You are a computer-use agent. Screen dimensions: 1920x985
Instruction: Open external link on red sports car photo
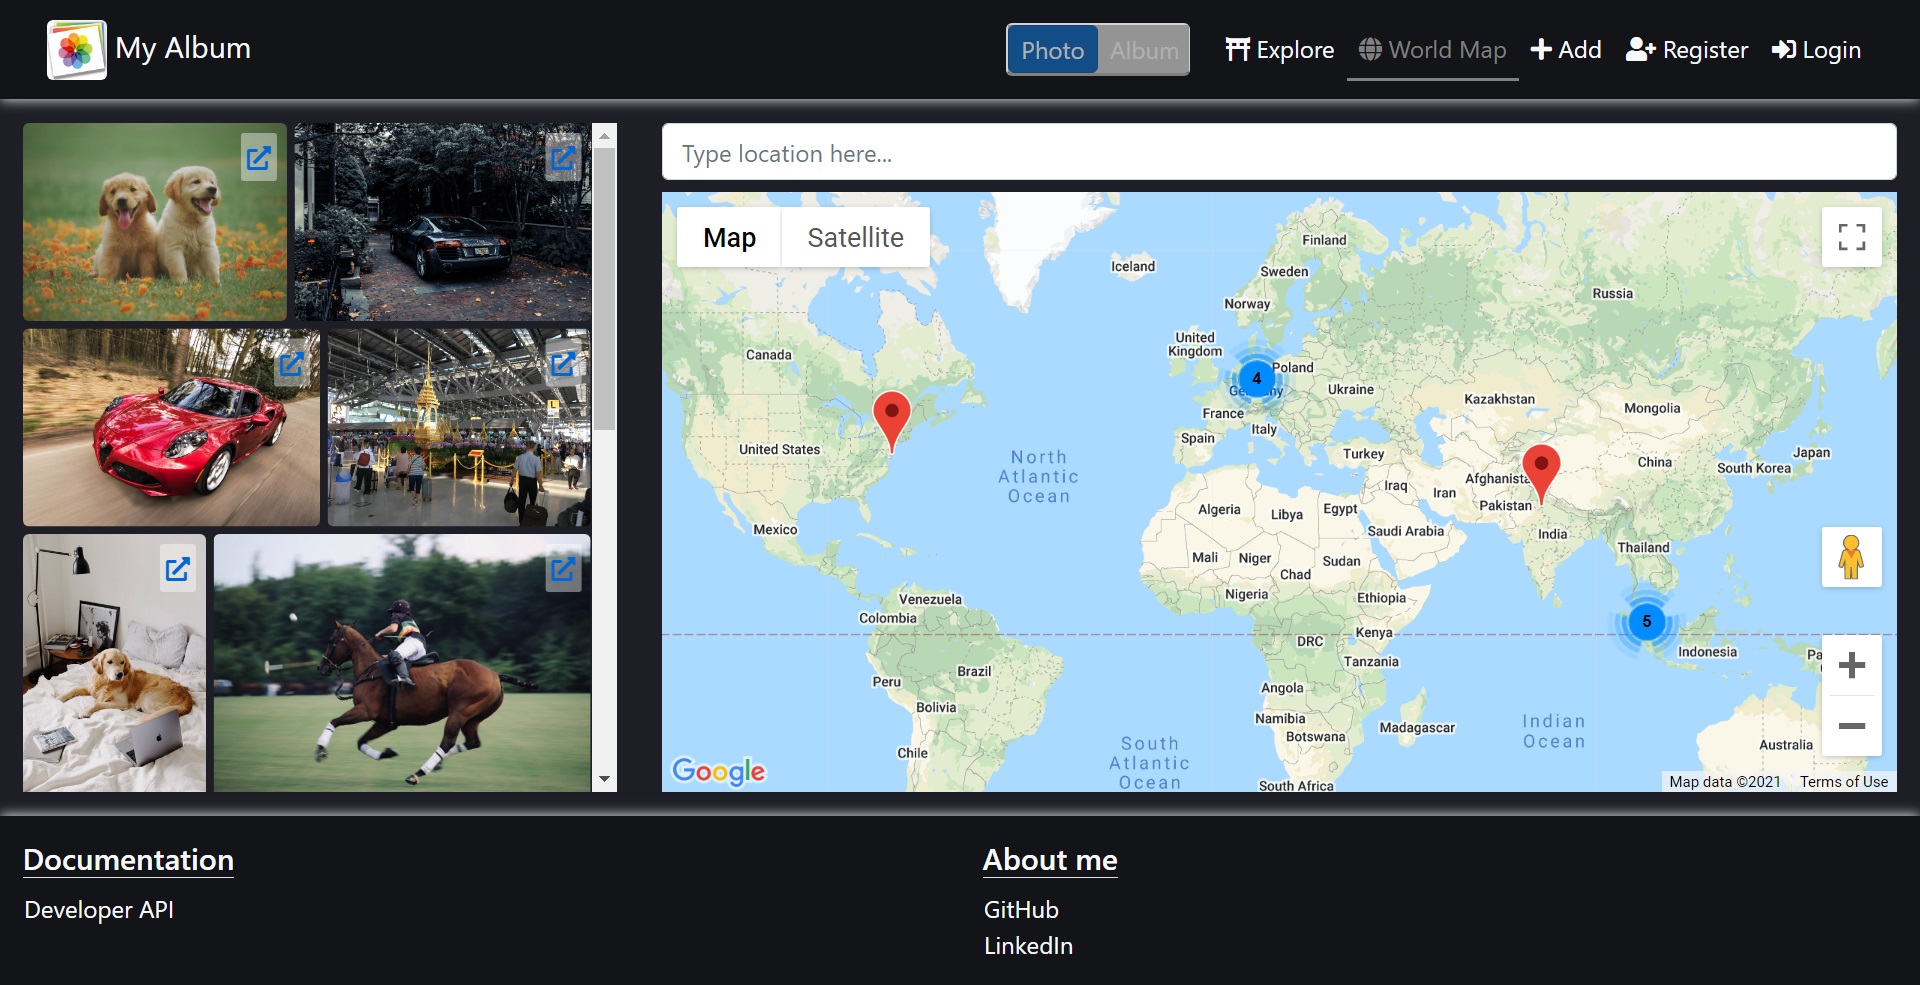pos(292,364)
